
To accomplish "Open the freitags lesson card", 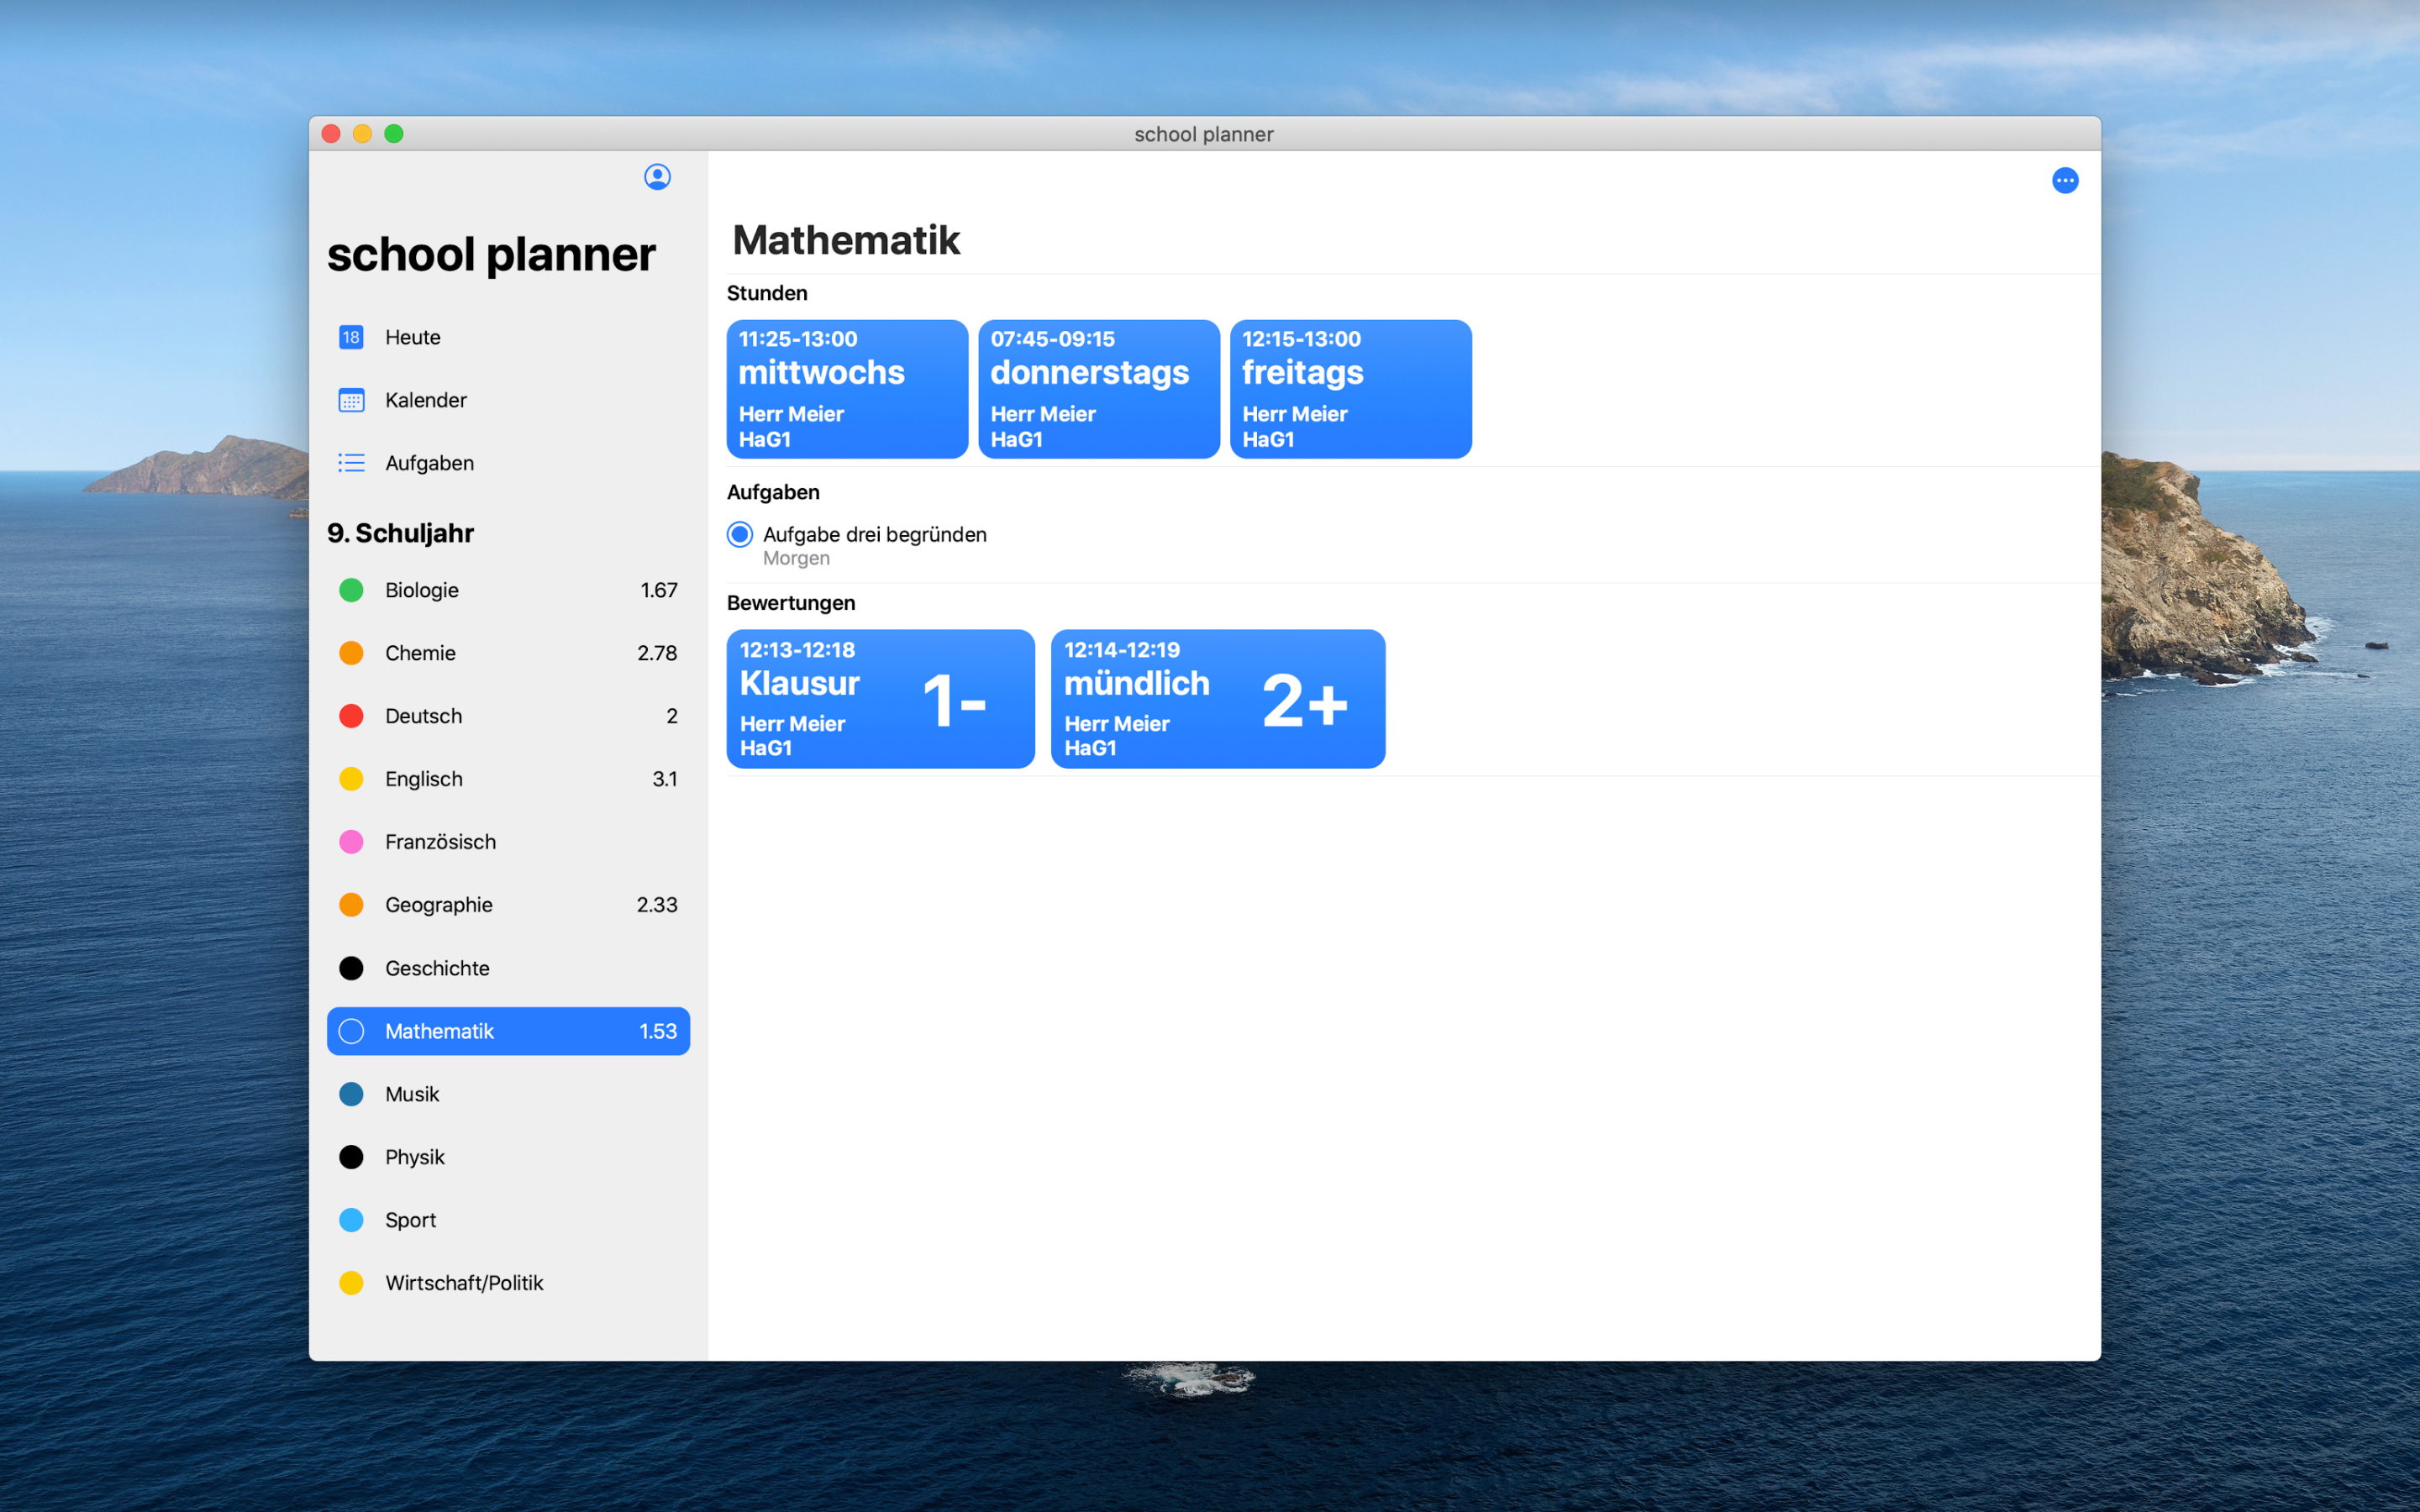I will pos(1351,389).
